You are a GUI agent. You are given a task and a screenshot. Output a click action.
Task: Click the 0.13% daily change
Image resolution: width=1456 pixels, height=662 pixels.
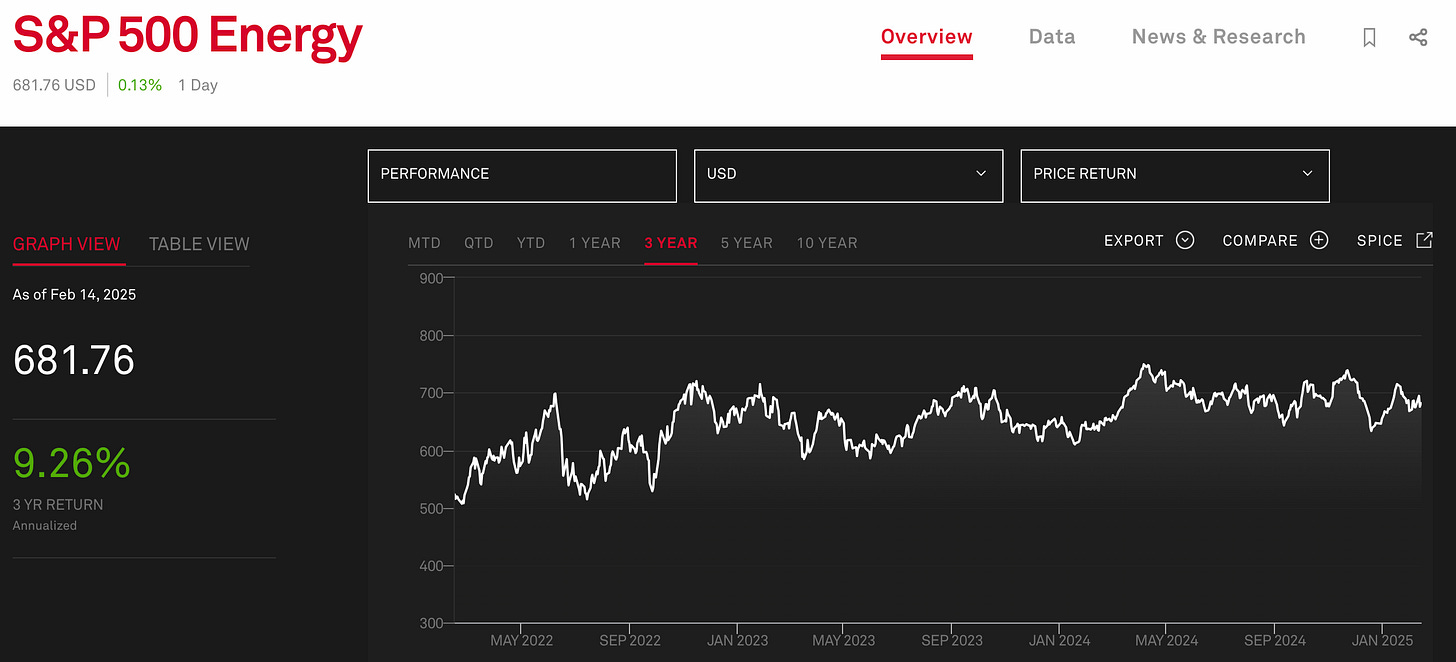point(140,85)
